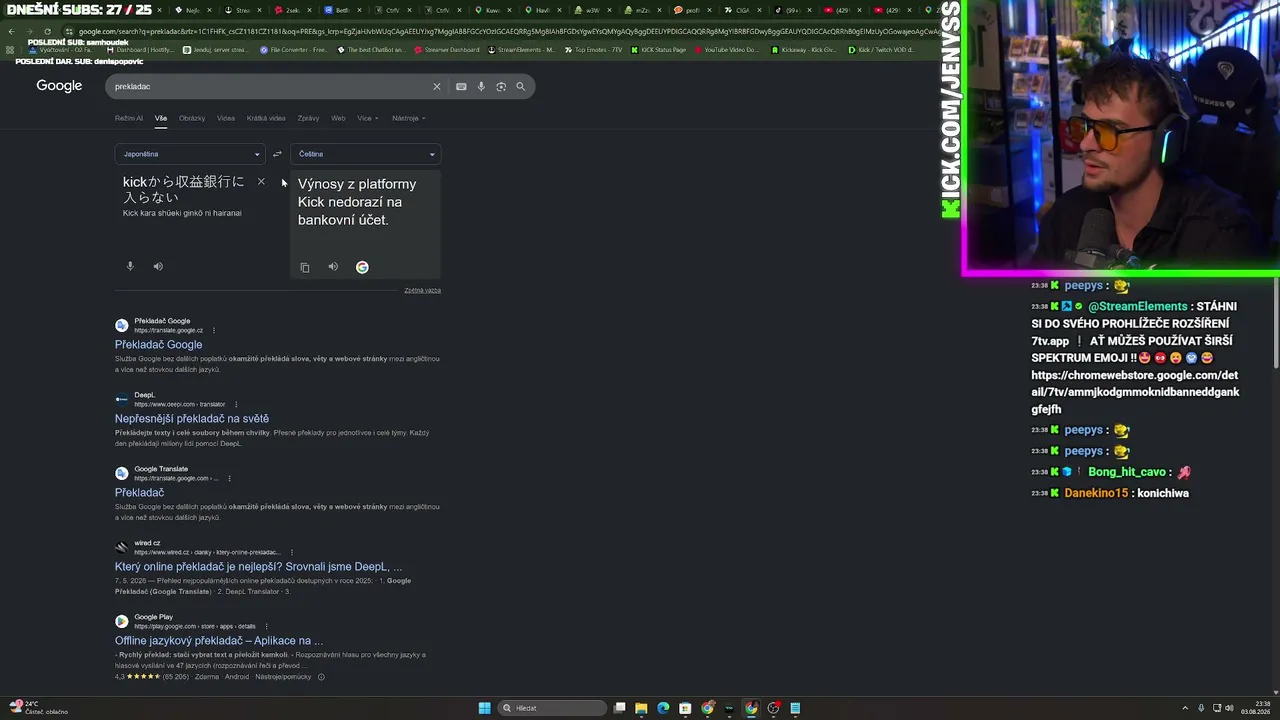Click the browser back arrow
1280x720 pixels.
click(11, 31)
